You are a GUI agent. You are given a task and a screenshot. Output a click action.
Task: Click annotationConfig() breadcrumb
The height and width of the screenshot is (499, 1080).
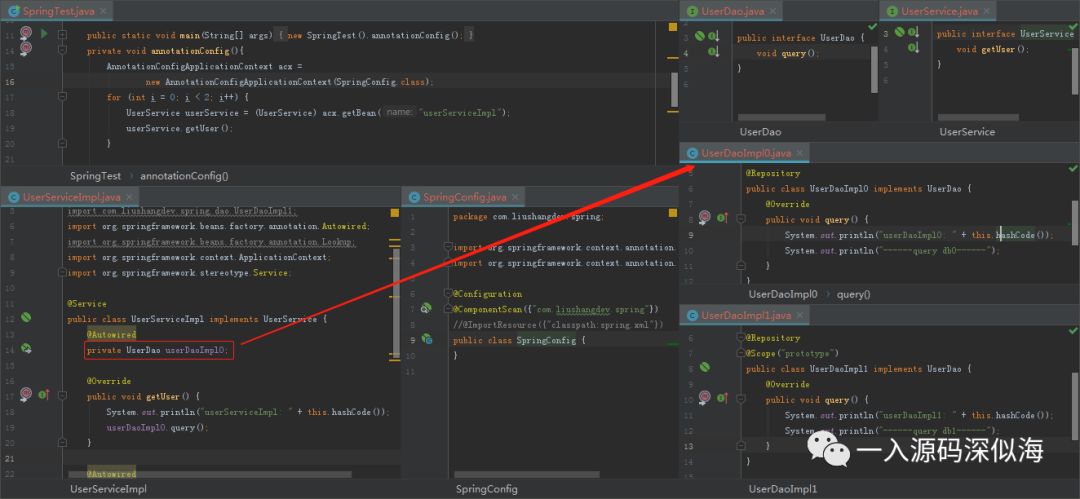(x=185, y=176)
